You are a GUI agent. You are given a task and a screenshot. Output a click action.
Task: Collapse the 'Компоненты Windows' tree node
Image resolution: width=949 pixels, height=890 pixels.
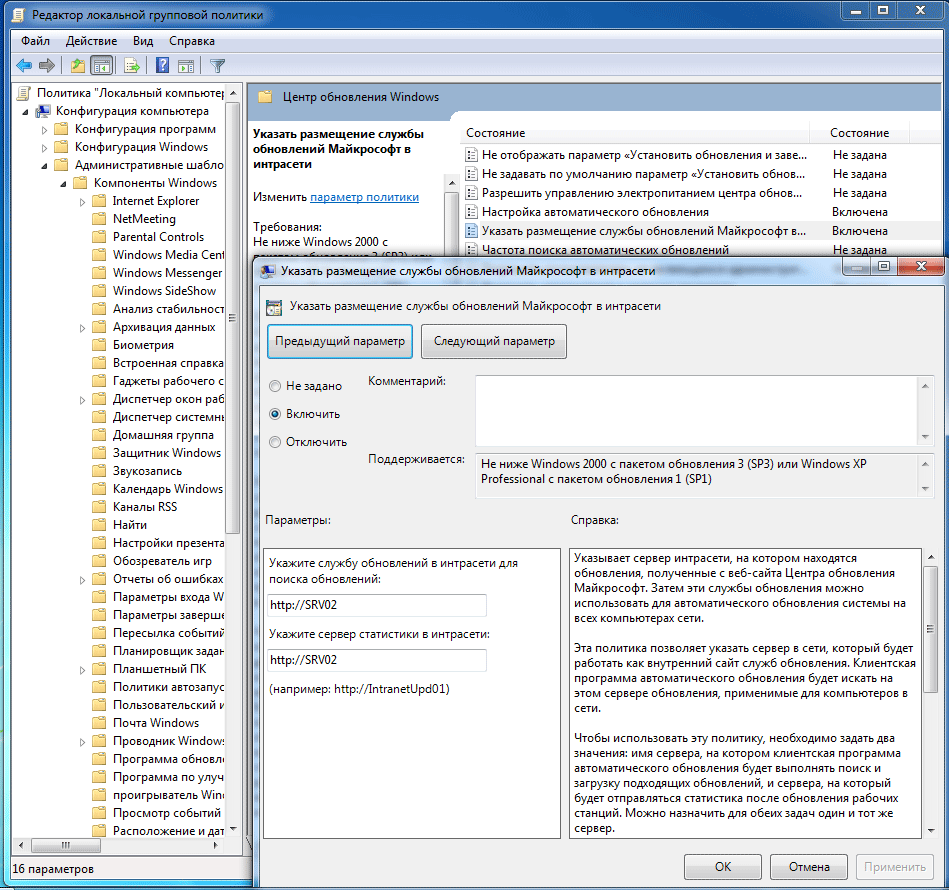pos(63,183)
